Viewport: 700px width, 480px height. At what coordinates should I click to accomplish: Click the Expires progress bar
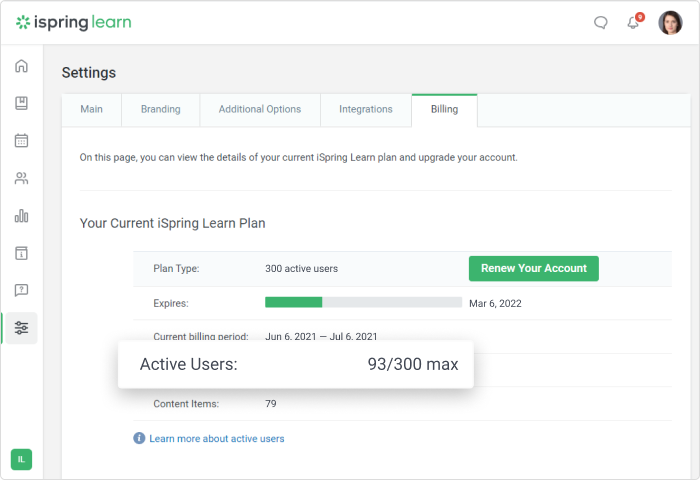(x=363, y=302)
